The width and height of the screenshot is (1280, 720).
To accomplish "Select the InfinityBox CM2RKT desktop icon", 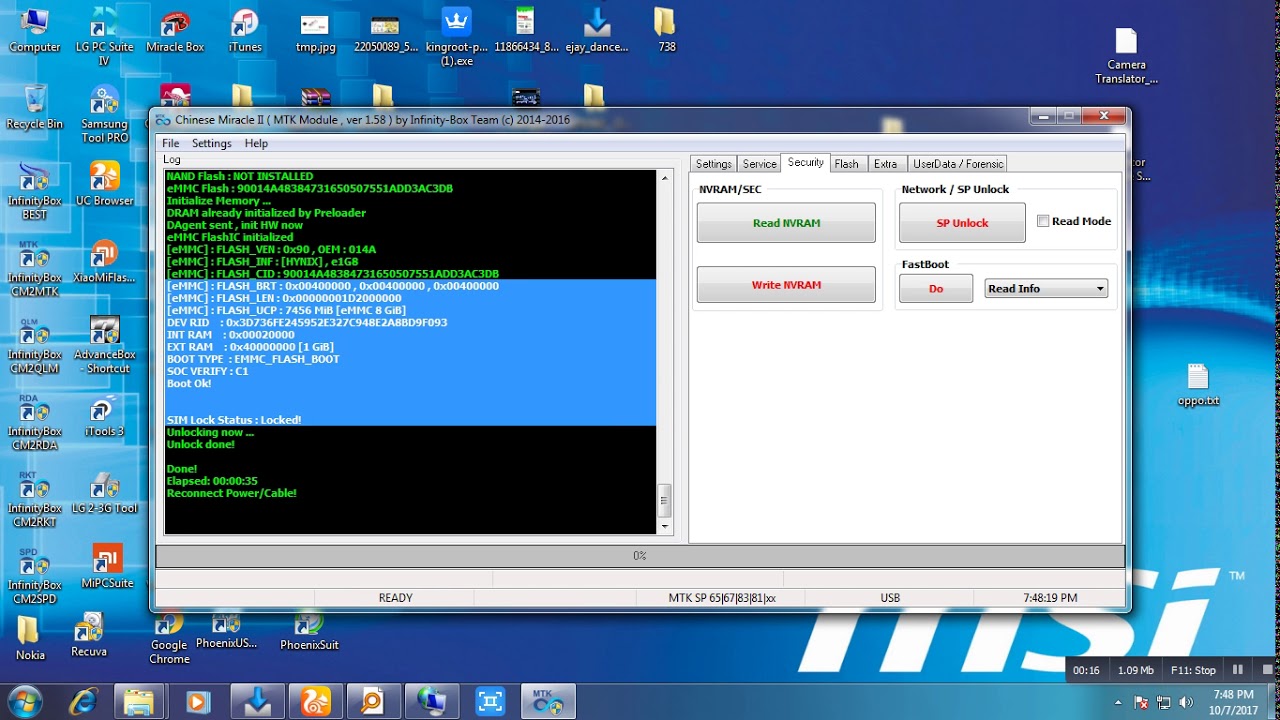I will coord(34,500).
